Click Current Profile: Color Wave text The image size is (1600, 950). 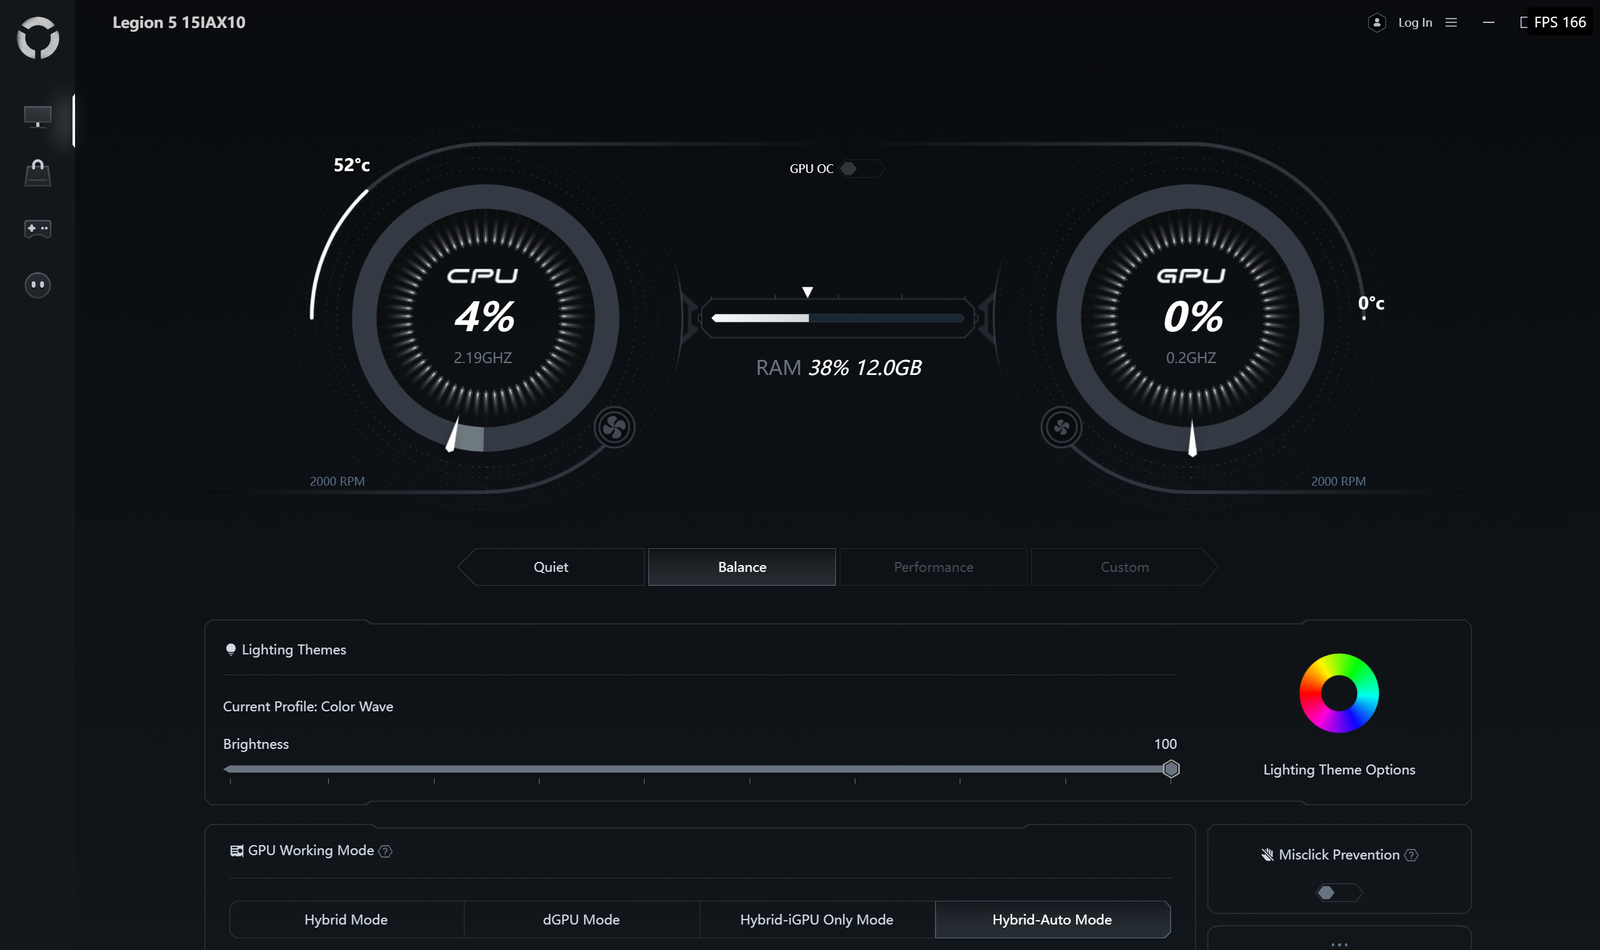308,707
